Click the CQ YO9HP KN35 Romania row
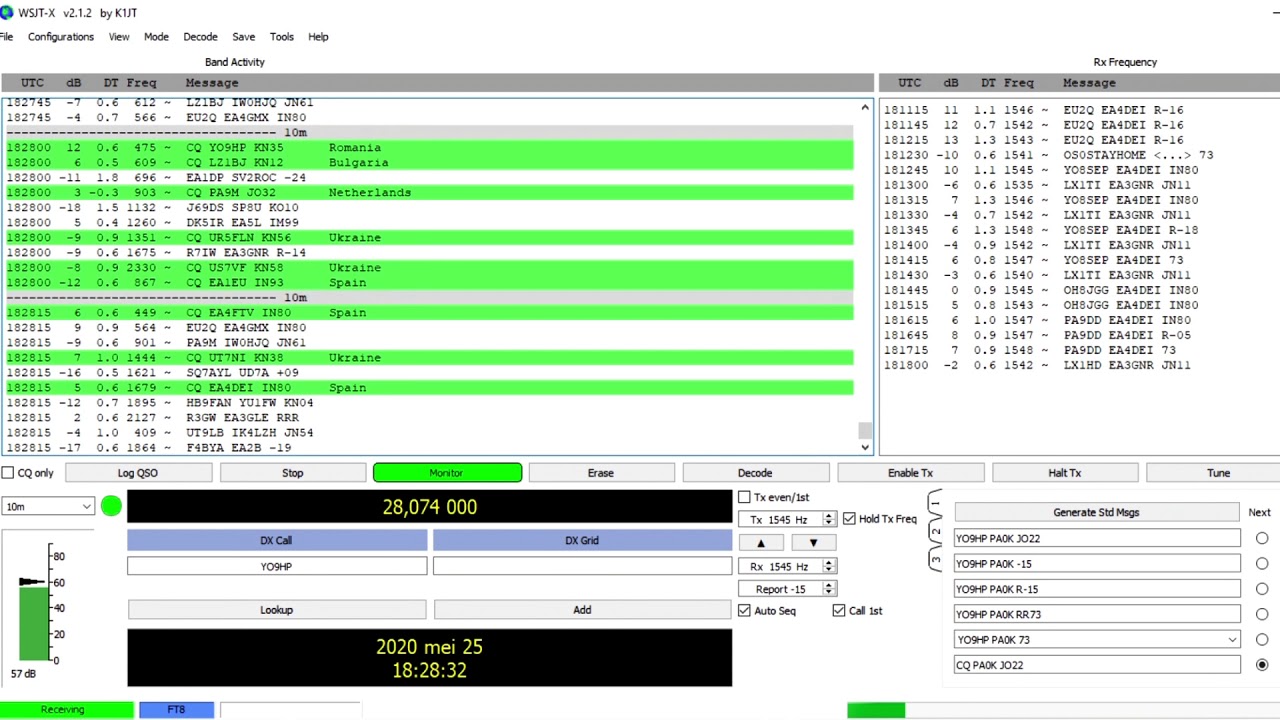This screenshot has height=720, width=1280. tap(430, 148)
